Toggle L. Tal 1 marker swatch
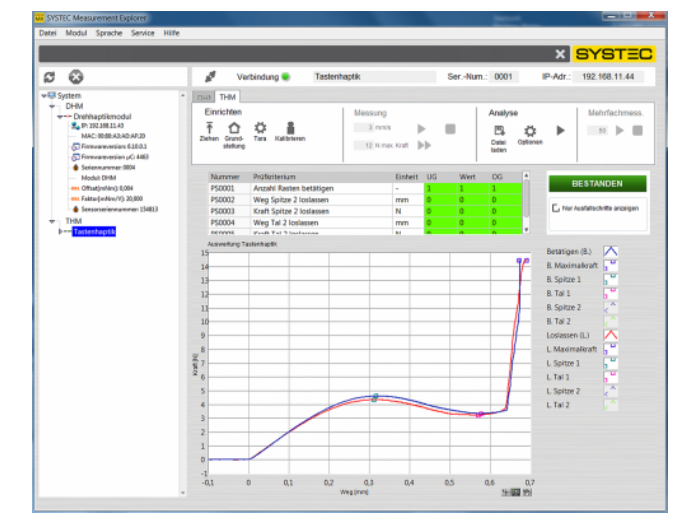This screenshot has width=700, height=525. pyautogui.click(x=610, y=377)
